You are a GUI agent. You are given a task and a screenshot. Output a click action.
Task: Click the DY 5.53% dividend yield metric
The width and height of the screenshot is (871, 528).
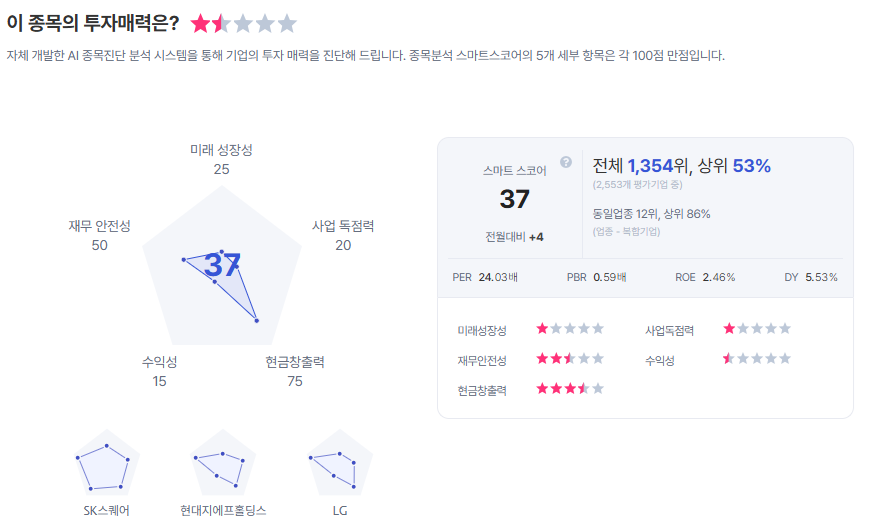(x=811, y=277)
